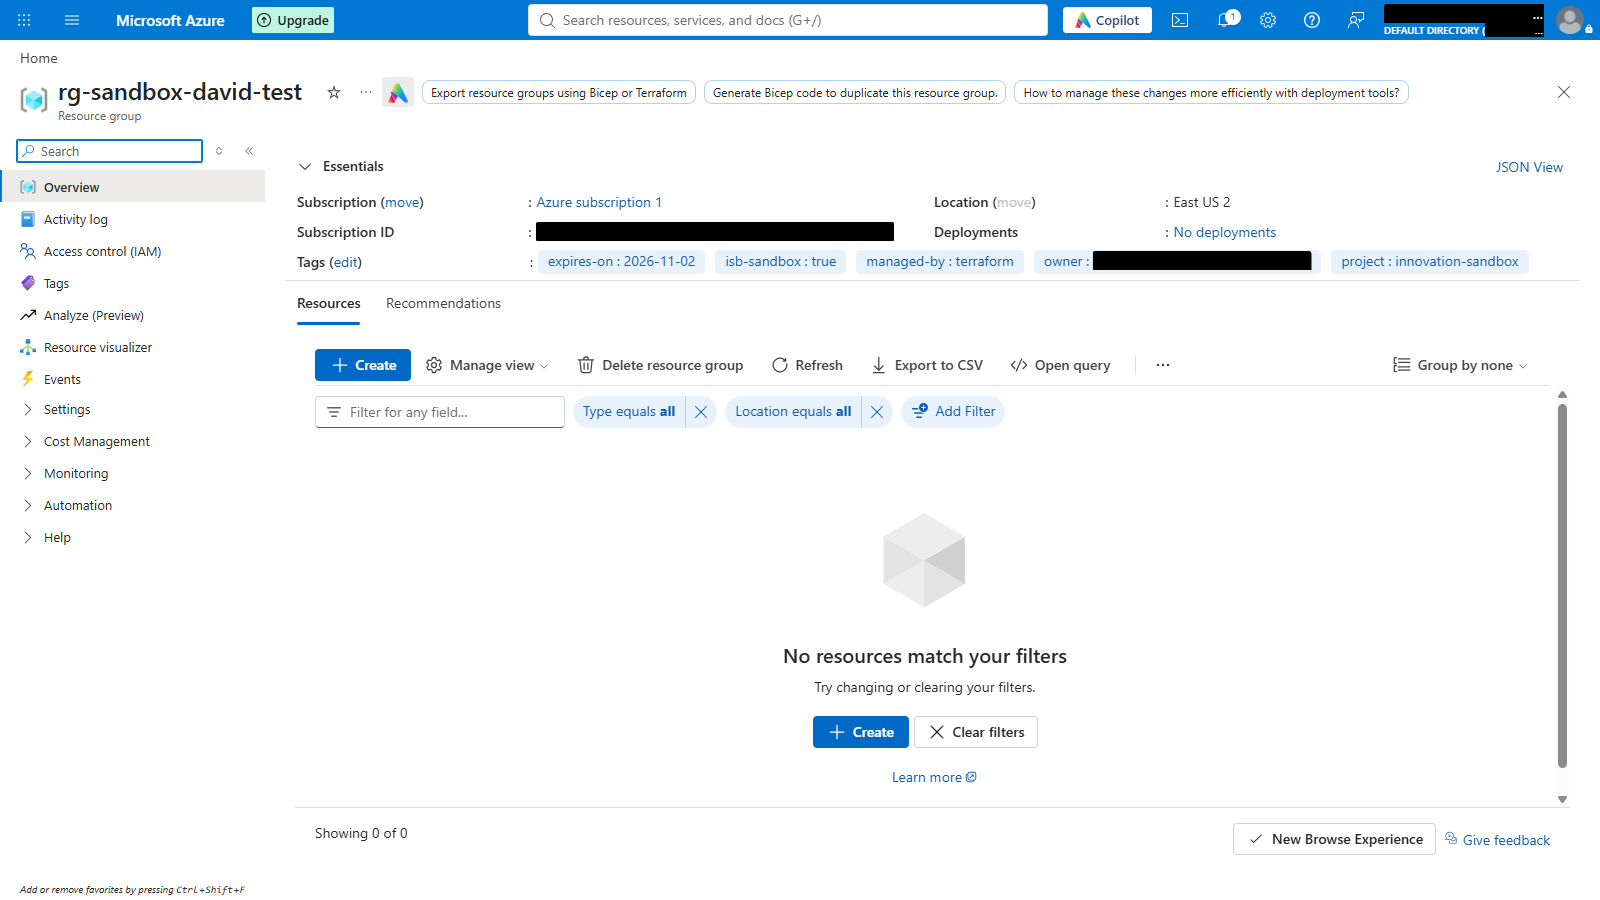The image size is (1600, 900).
Task: Open the help question mark icon
Action: click(1312, 20)
